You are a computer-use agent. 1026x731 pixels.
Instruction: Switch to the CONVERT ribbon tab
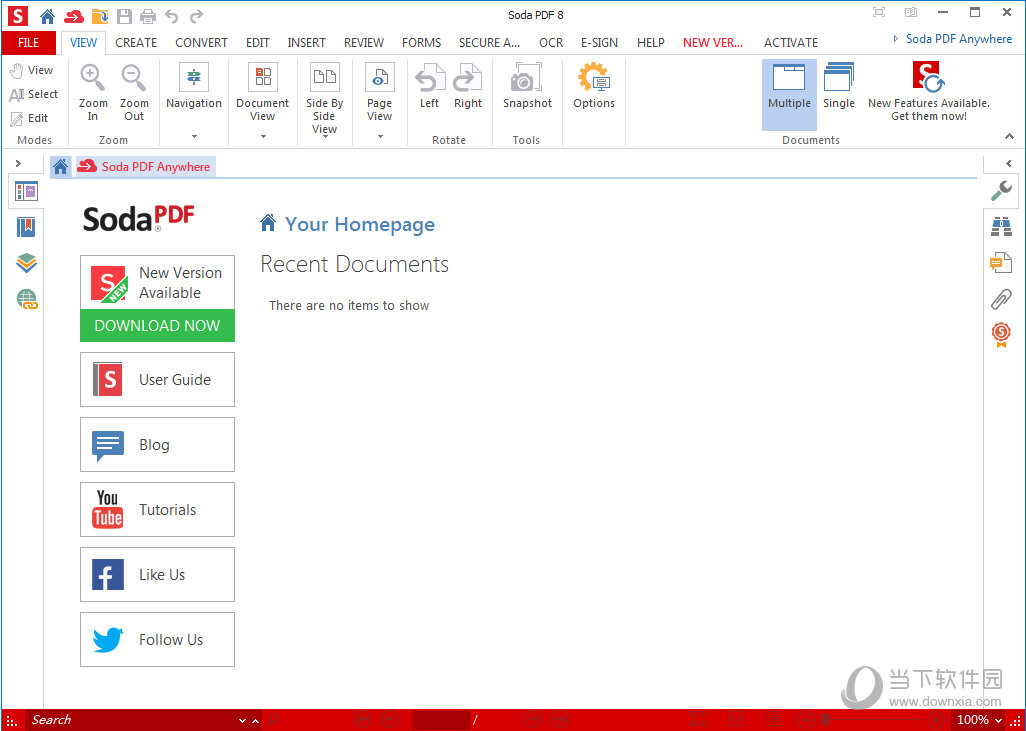tap(201, 43)
